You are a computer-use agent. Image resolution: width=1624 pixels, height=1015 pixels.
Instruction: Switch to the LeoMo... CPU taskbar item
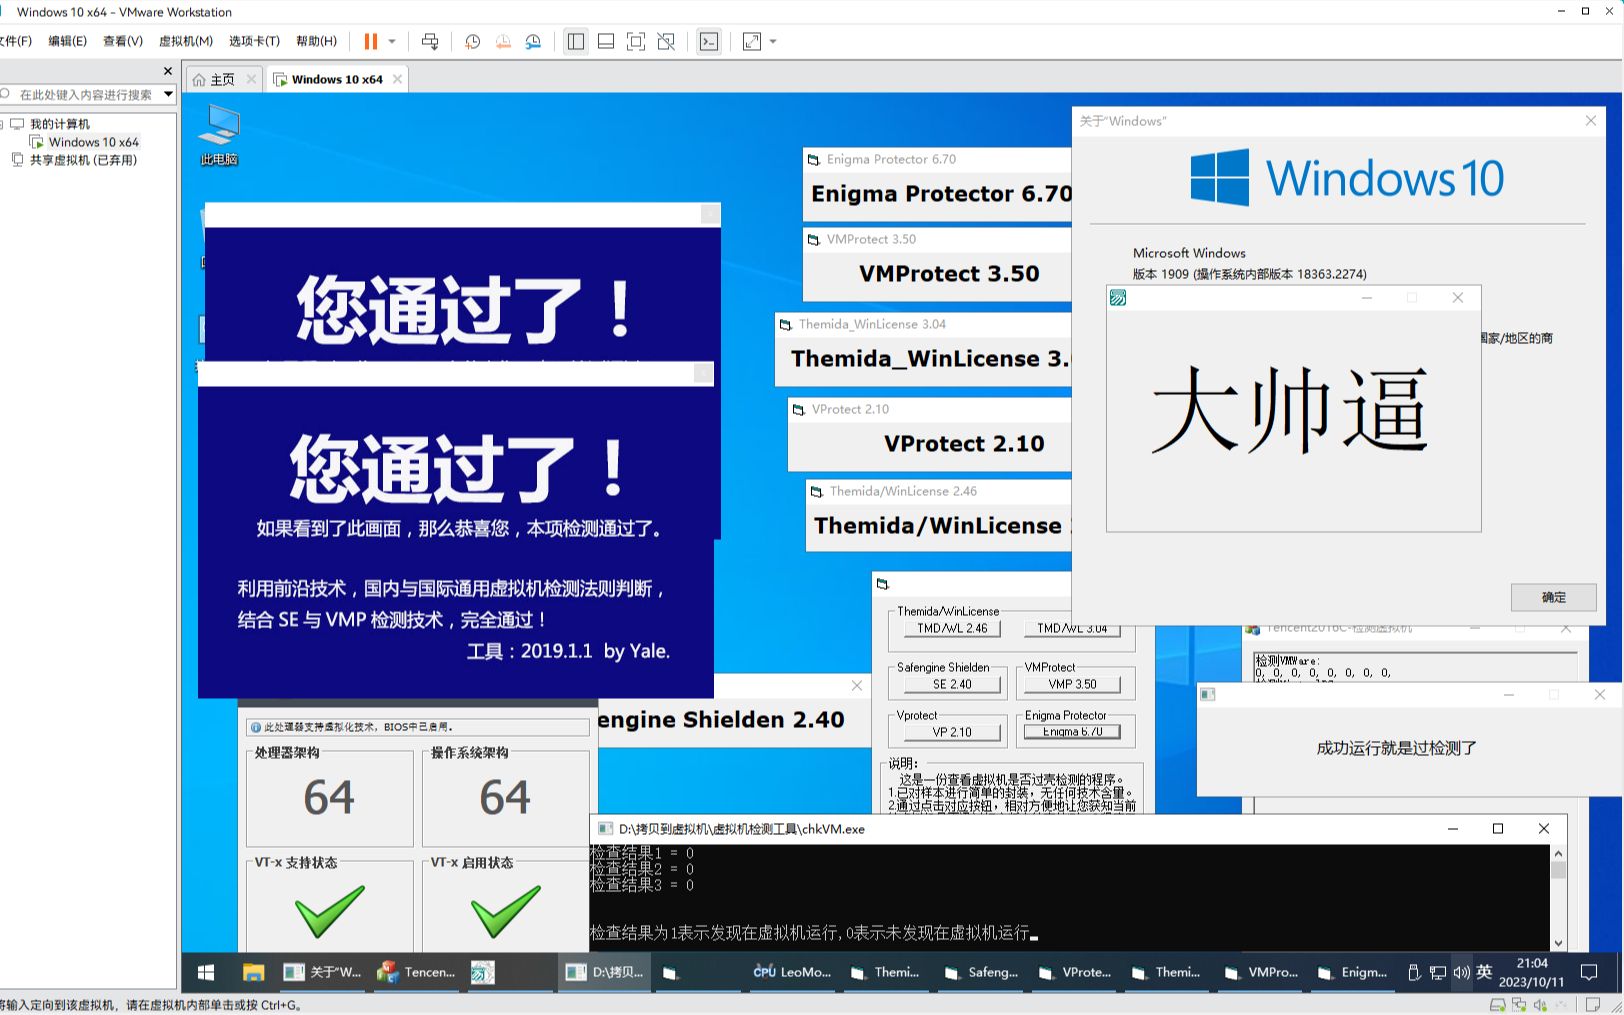(x=792, y=972)
